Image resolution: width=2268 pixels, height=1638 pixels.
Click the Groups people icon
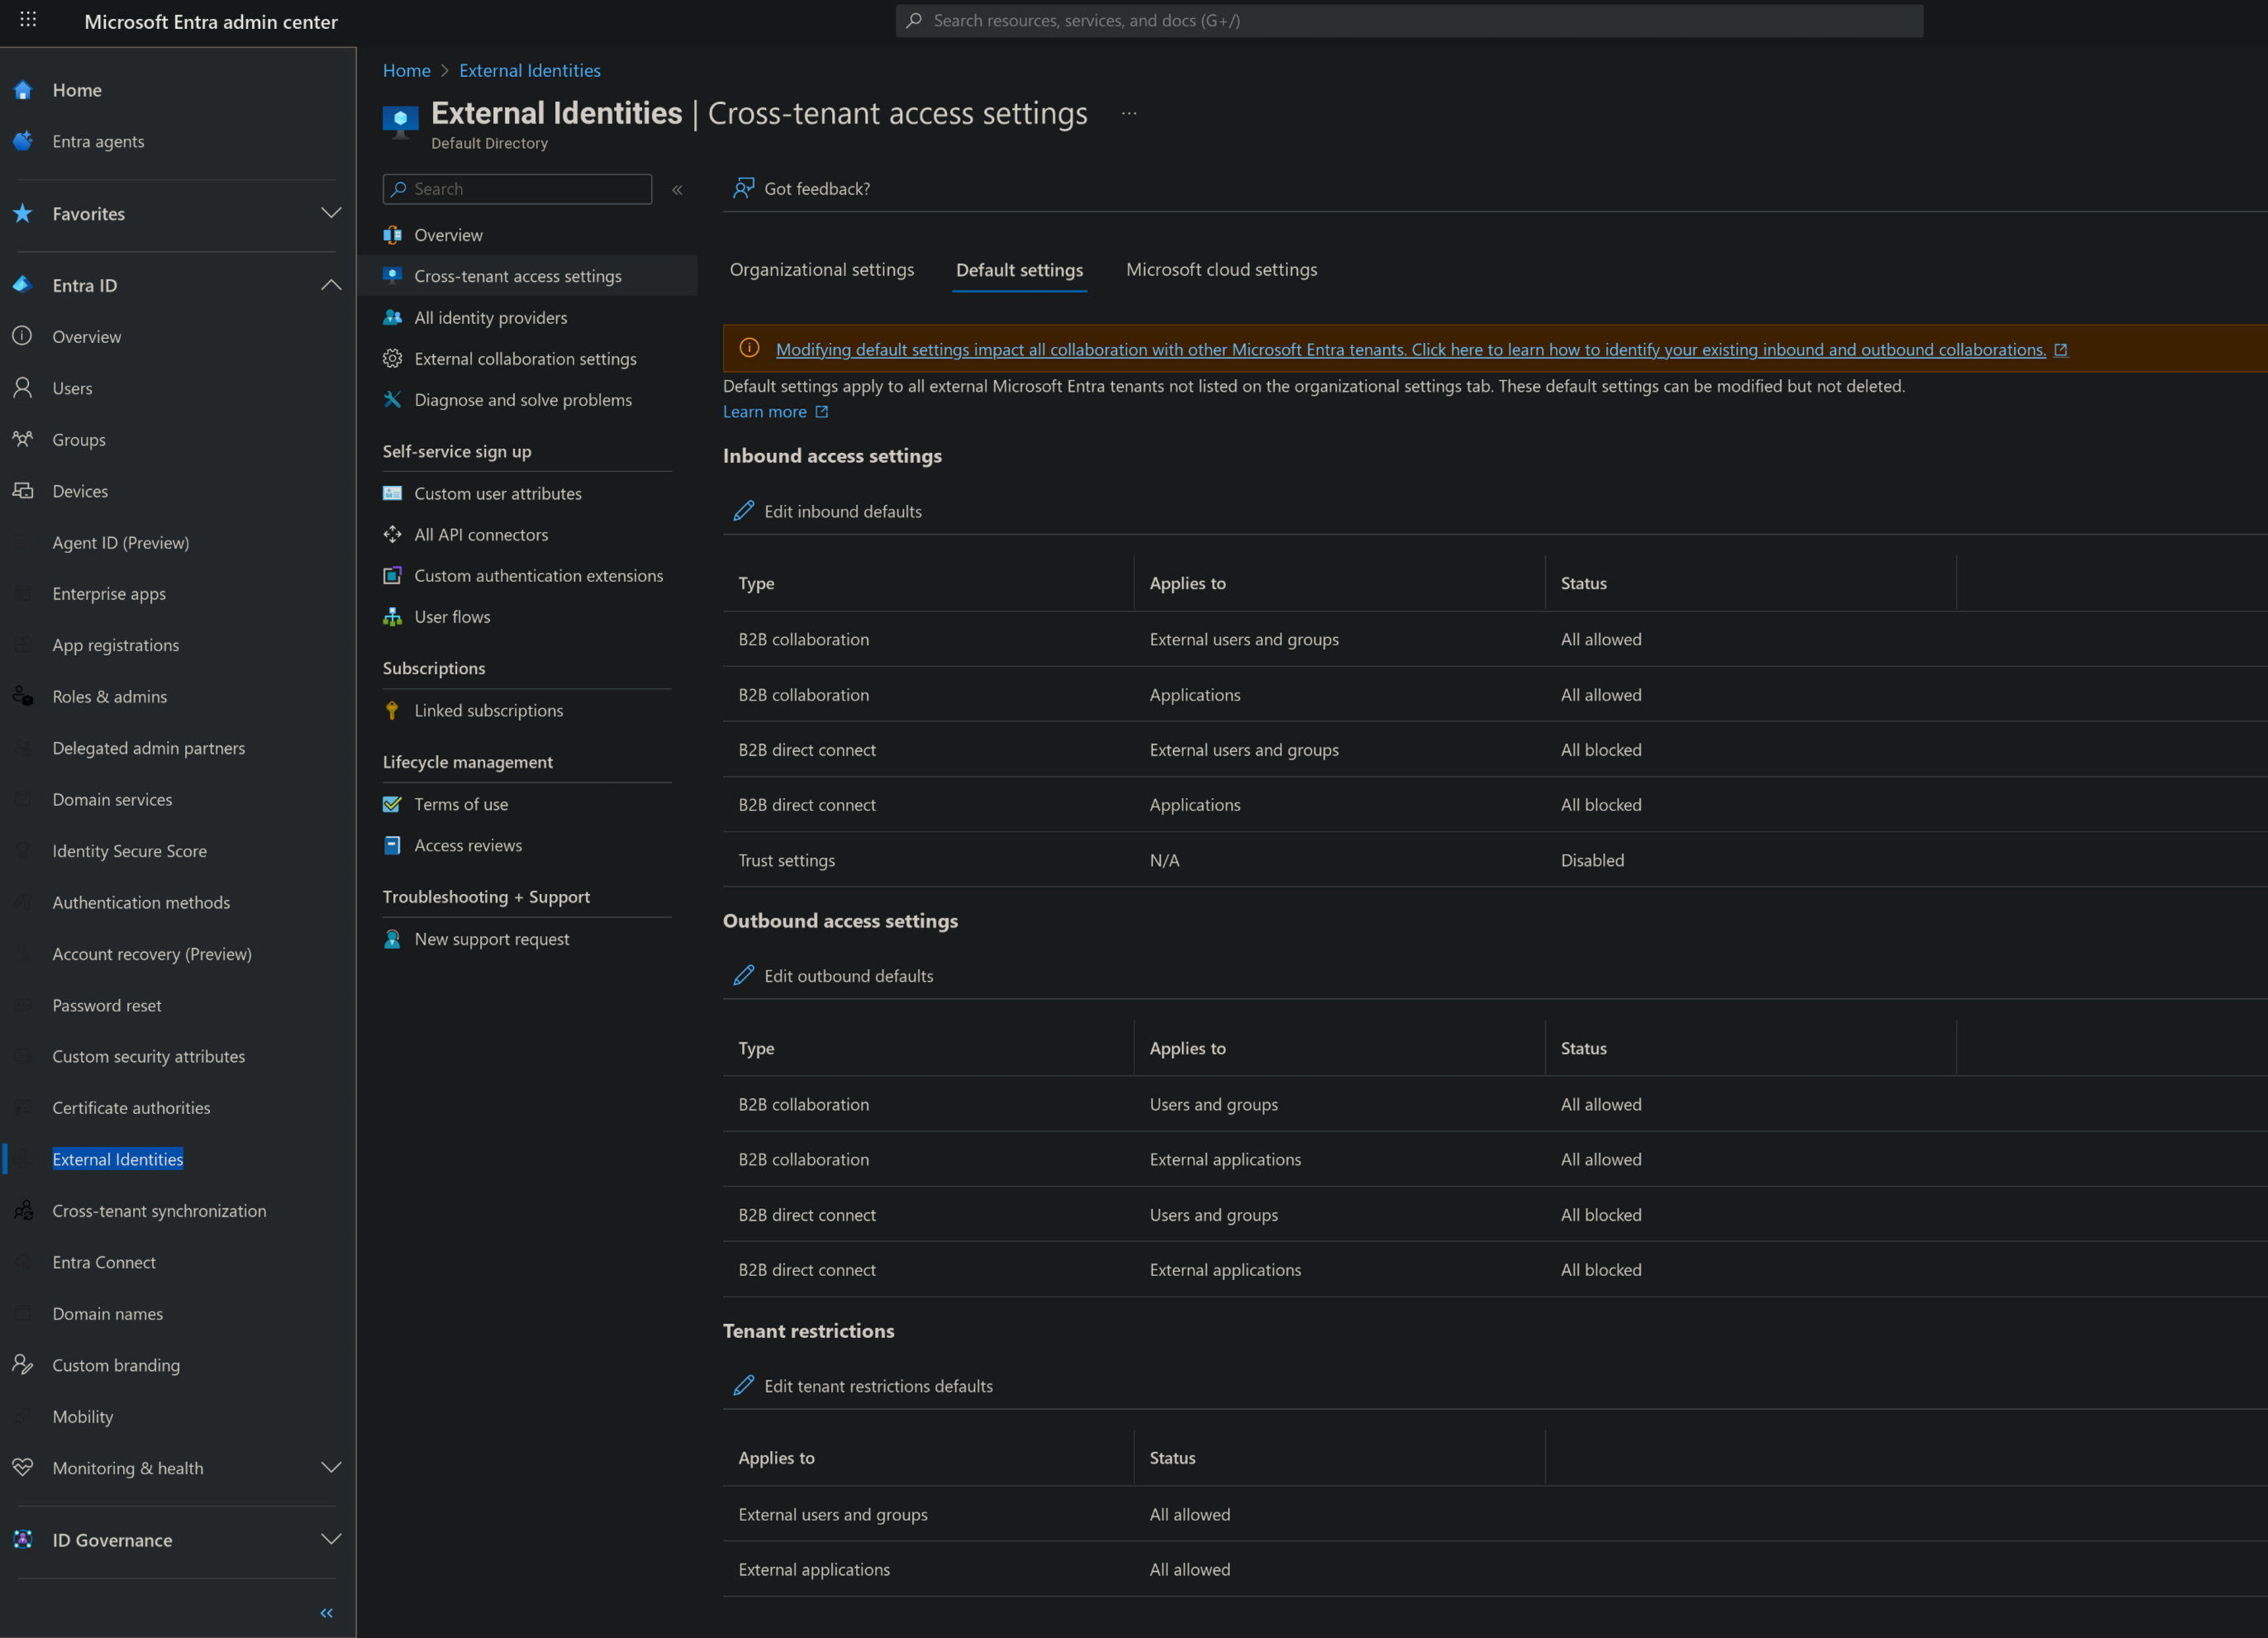click(x=23, y=439)
